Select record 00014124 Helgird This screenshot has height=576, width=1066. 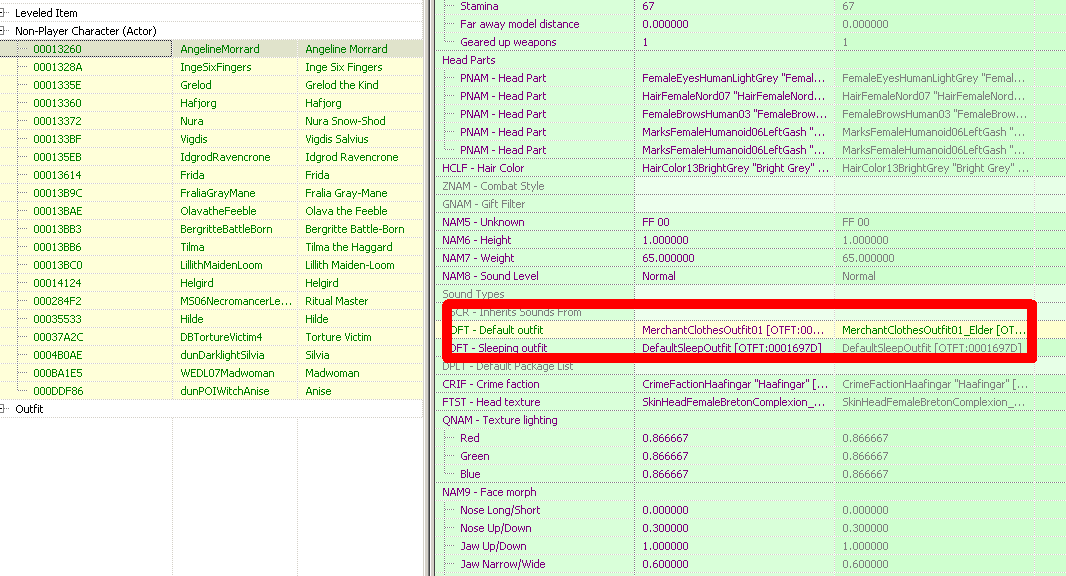tap(211, 283)
